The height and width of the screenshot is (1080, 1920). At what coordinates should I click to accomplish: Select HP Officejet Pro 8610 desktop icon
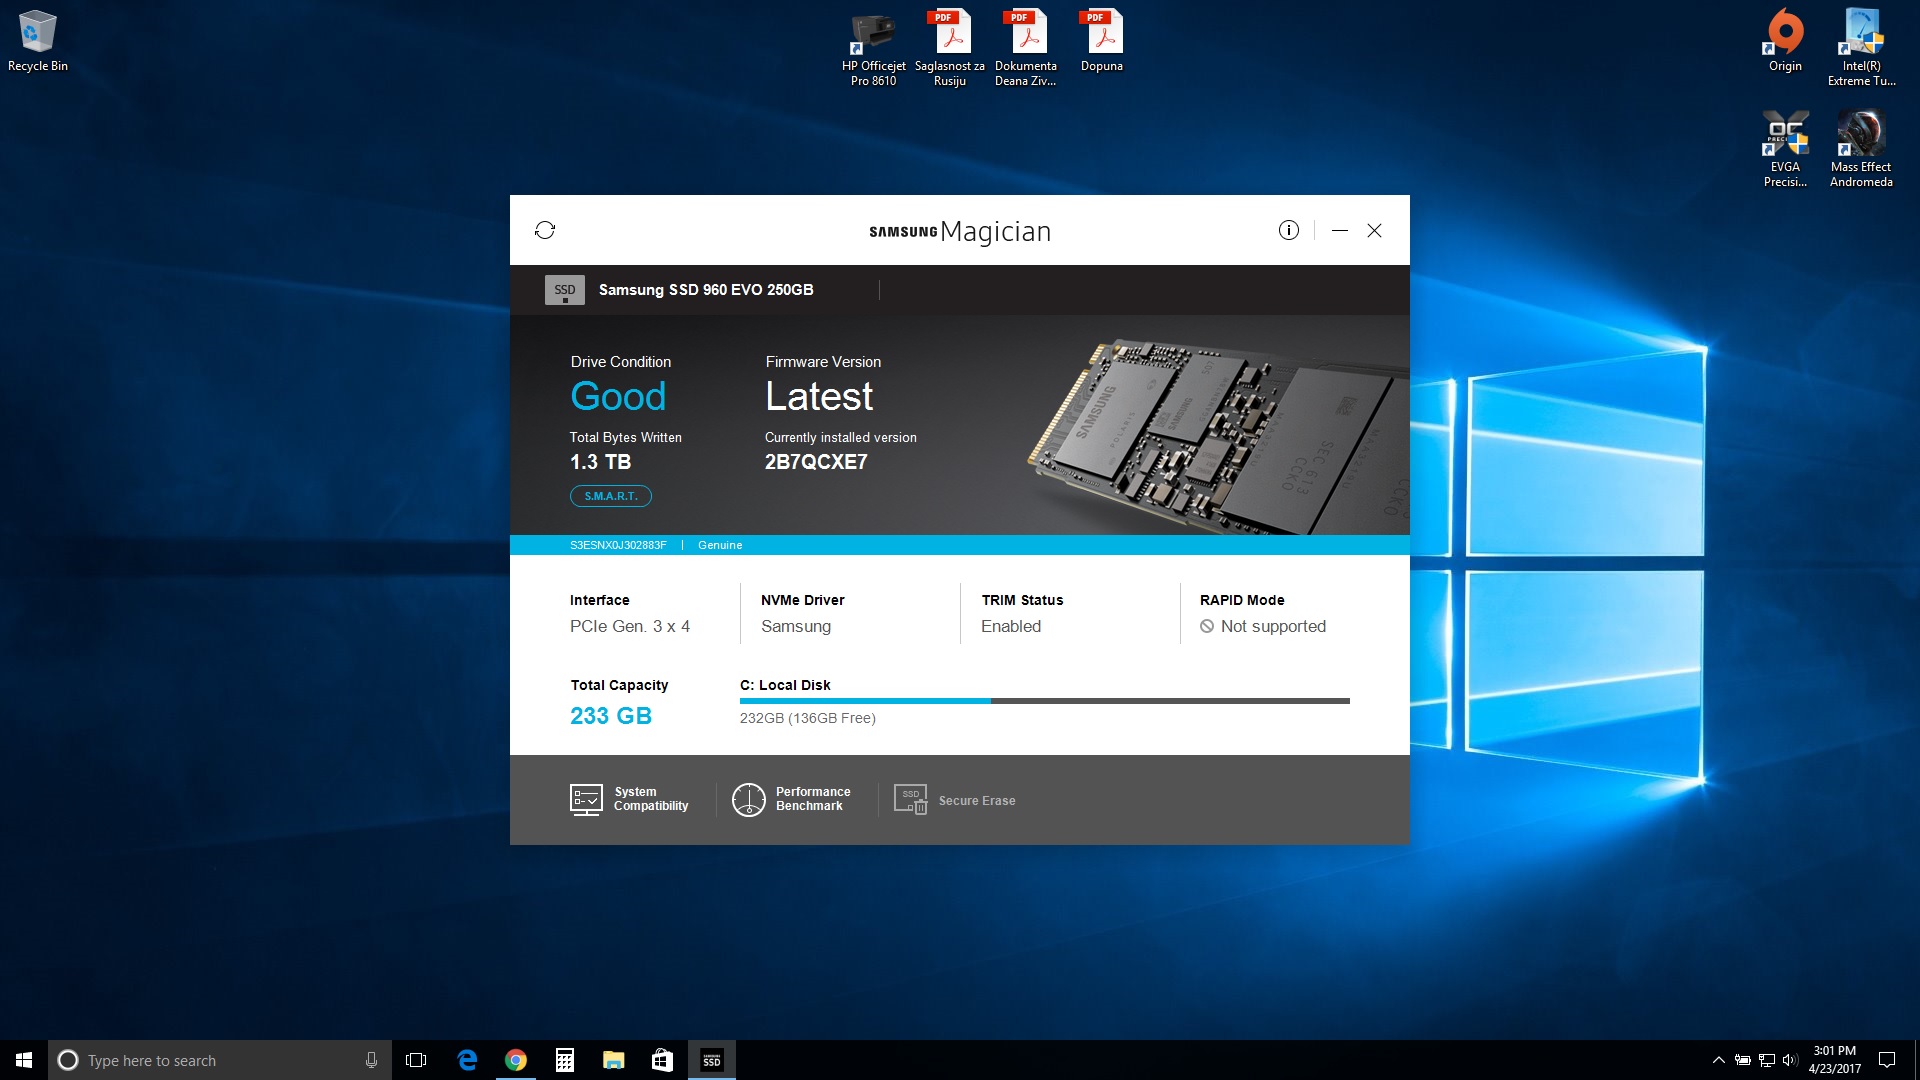(x=873, y=48)
